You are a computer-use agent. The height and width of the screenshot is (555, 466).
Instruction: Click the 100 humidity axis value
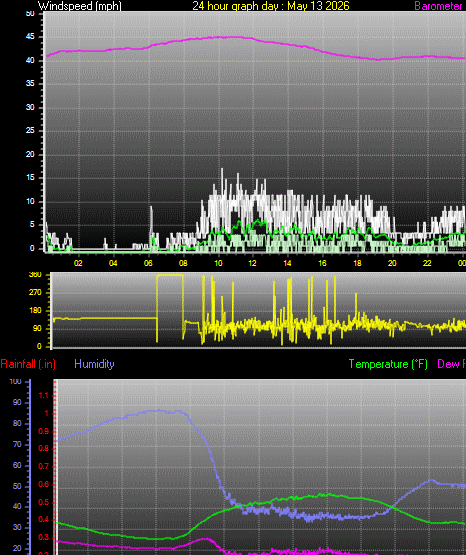(15, 381)
